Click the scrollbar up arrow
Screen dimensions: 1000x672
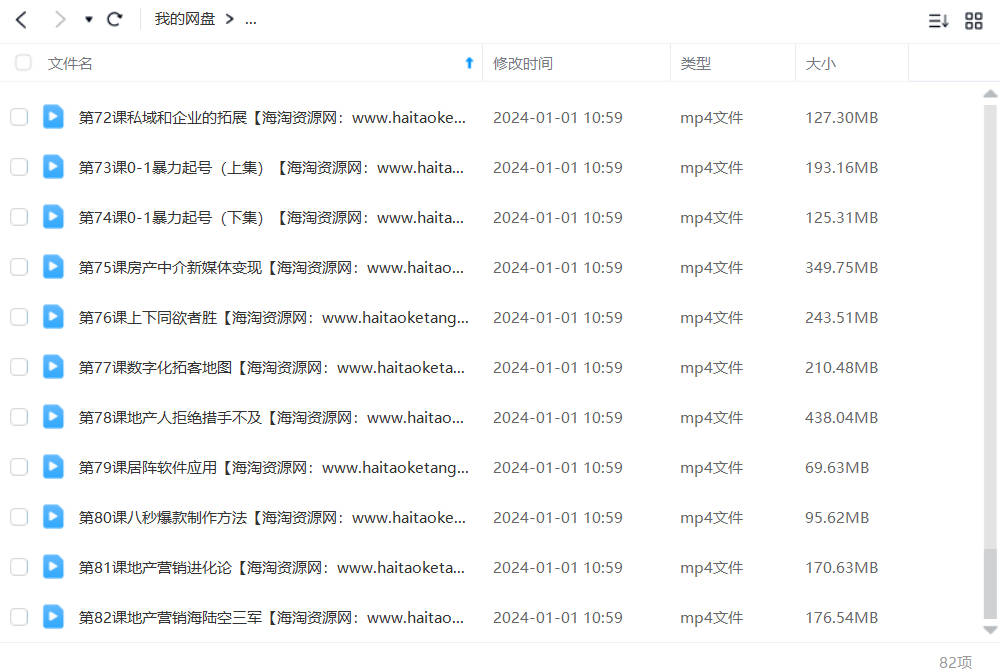[990, 94]
